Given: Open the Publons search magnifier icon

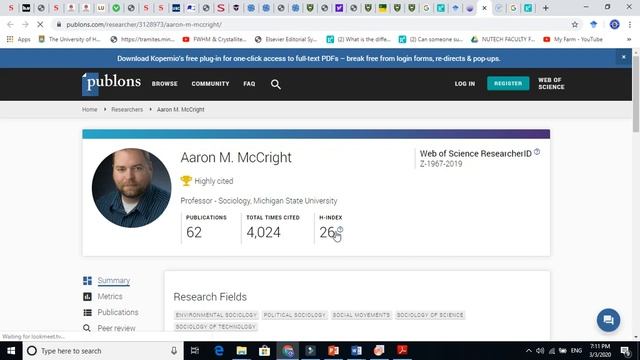Looking at the screenshot, I should tap(276, 84).
